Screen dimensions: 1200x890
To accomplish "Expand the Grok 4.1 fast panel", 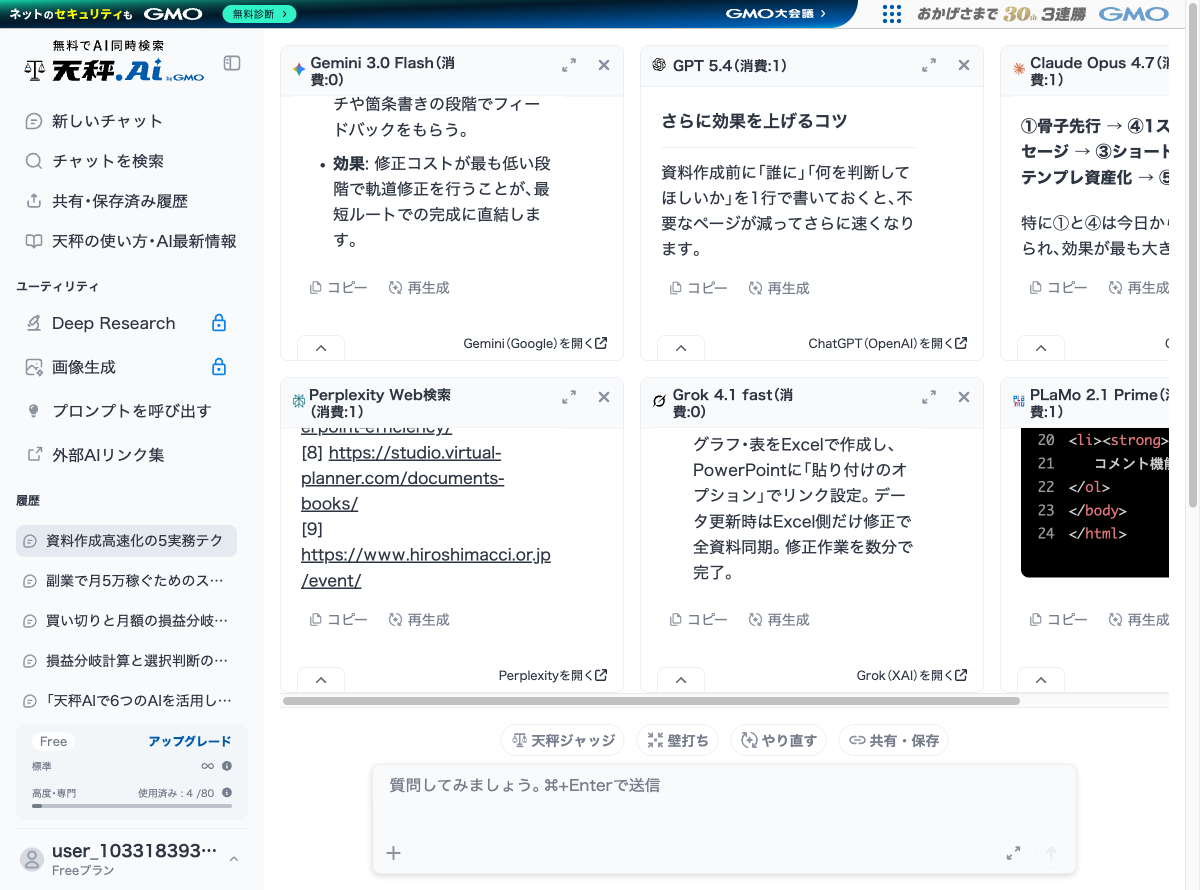I will coord(929,397).
